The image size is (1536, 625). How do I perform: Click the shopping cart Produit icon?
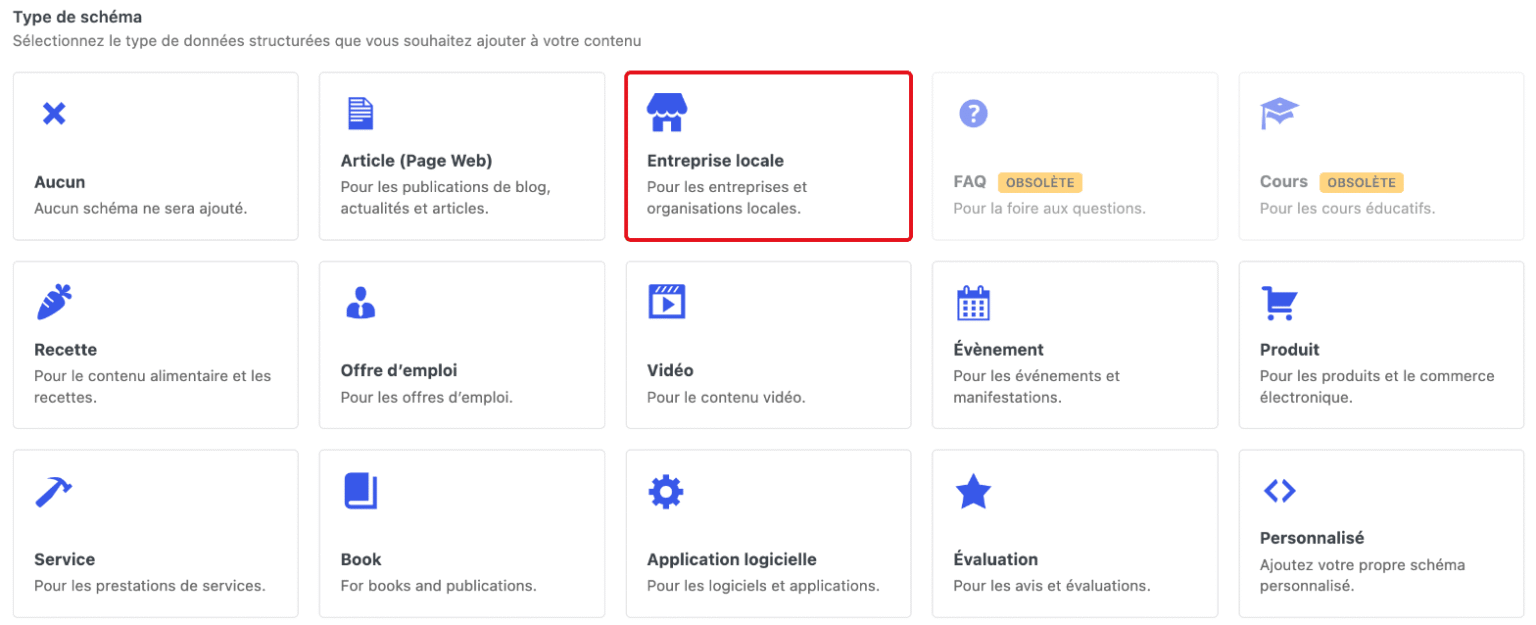point(1279,302)
